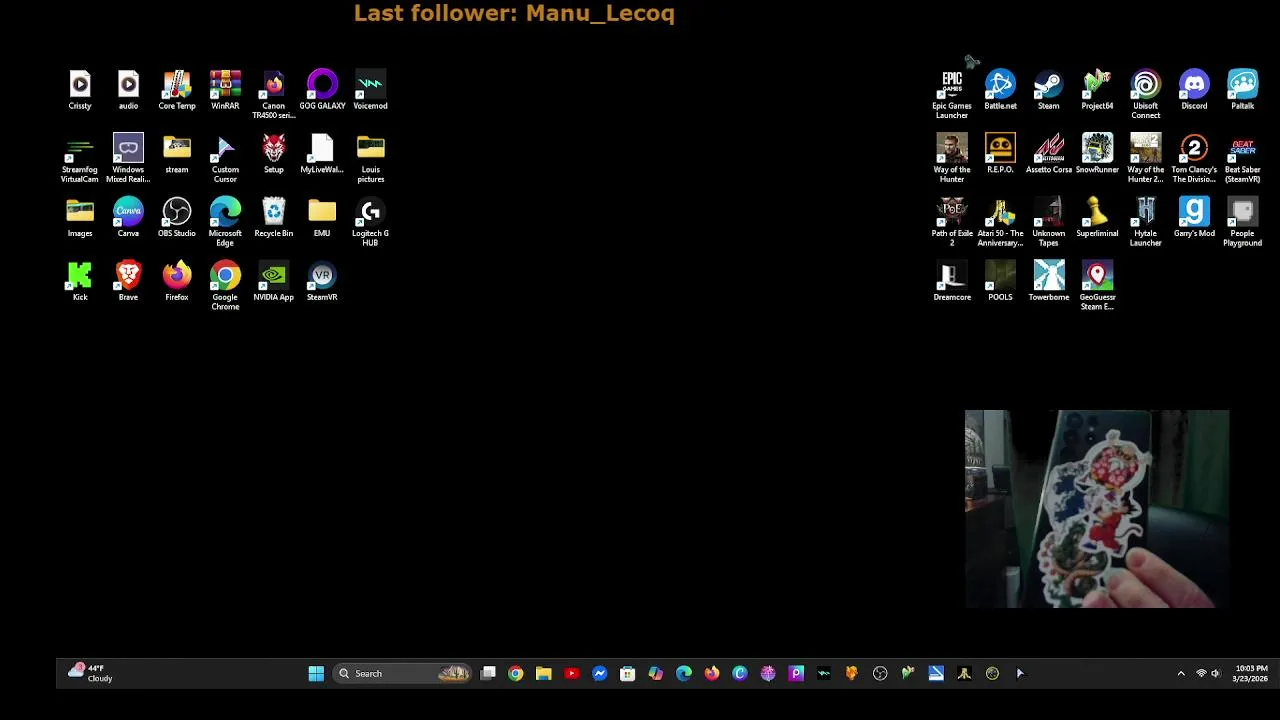1280x720 pixels.
Task: Select the MyLiveWal... desktop file
Action: tap(322, 154)
